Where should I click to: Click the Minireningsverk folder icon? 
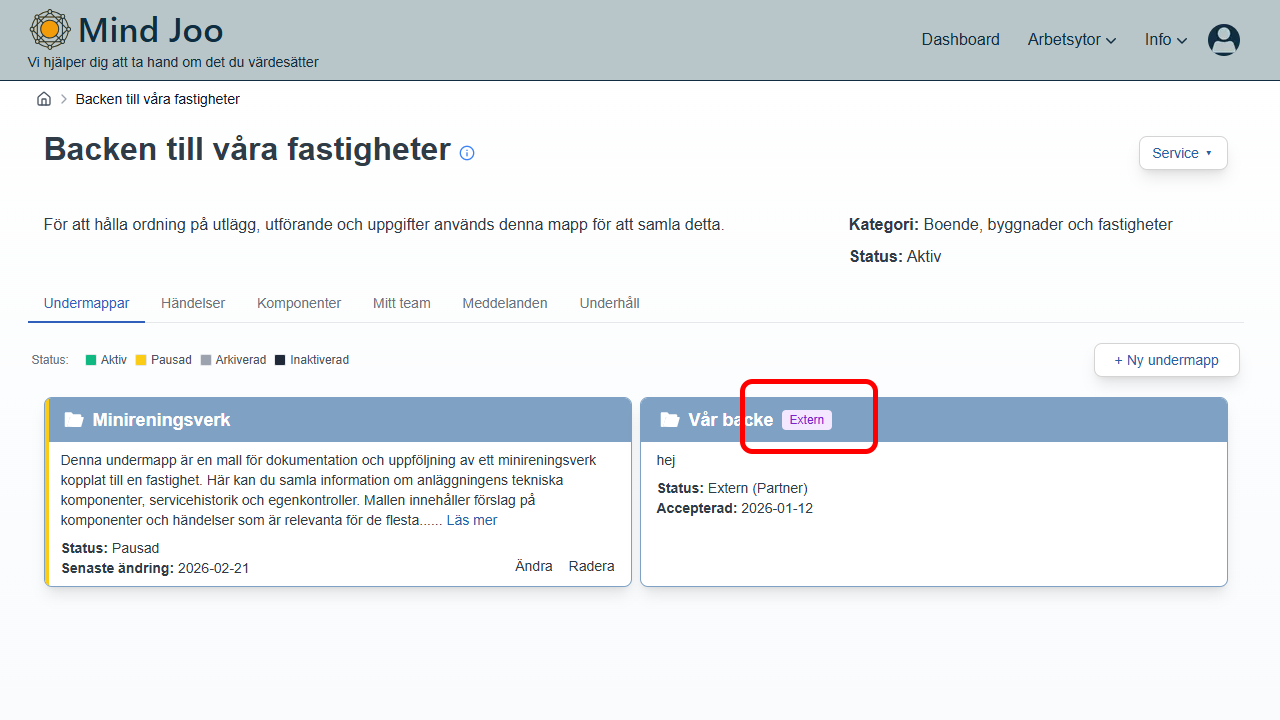[x=74, y=420]
